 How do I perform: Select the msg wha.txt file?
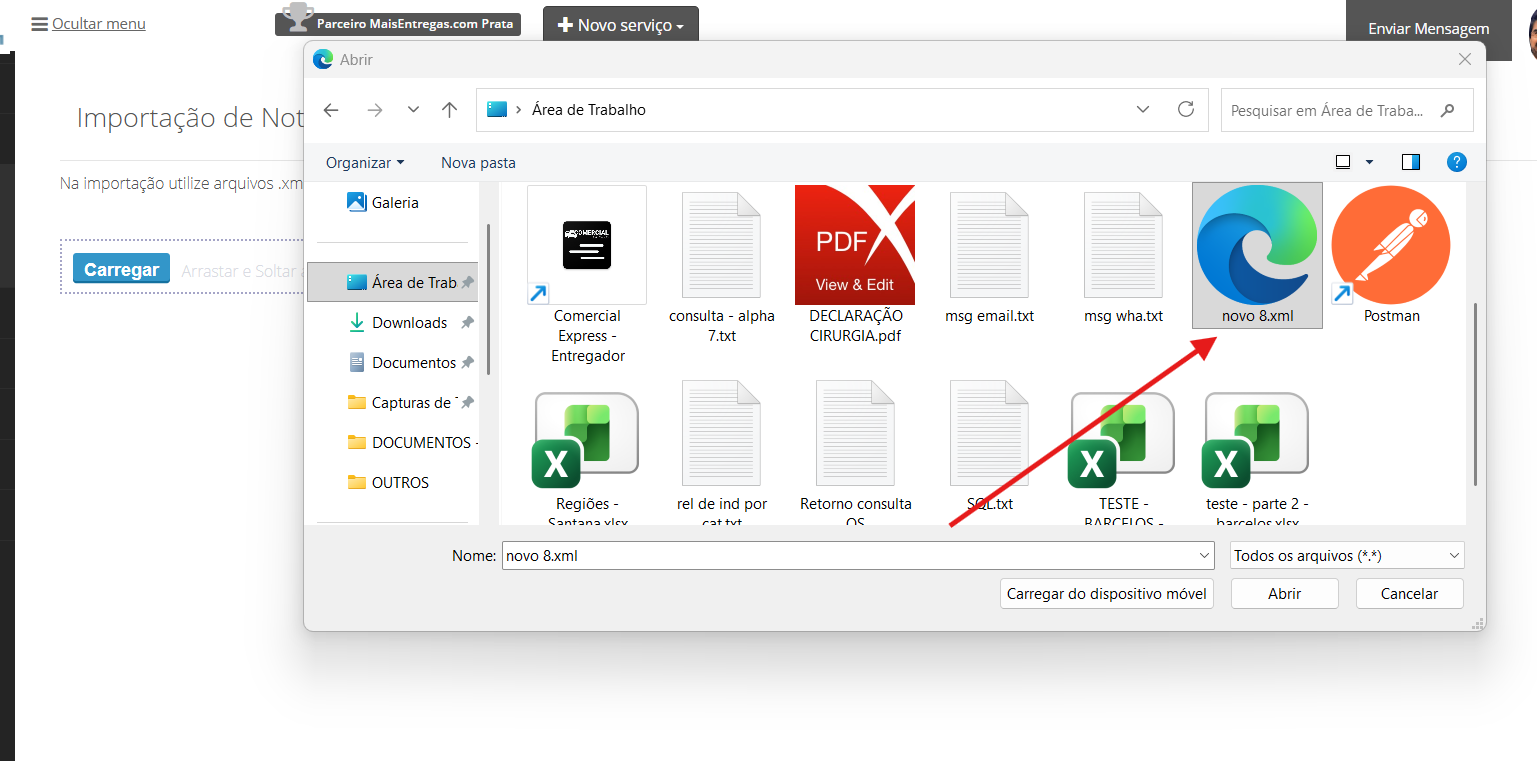[x=1123, y=257]
